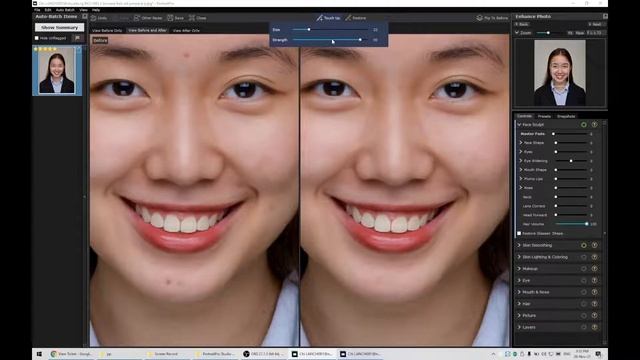Click the Picture section reset icon
Image resolution: width=640 pixels, height=360 pixels.
594,316
